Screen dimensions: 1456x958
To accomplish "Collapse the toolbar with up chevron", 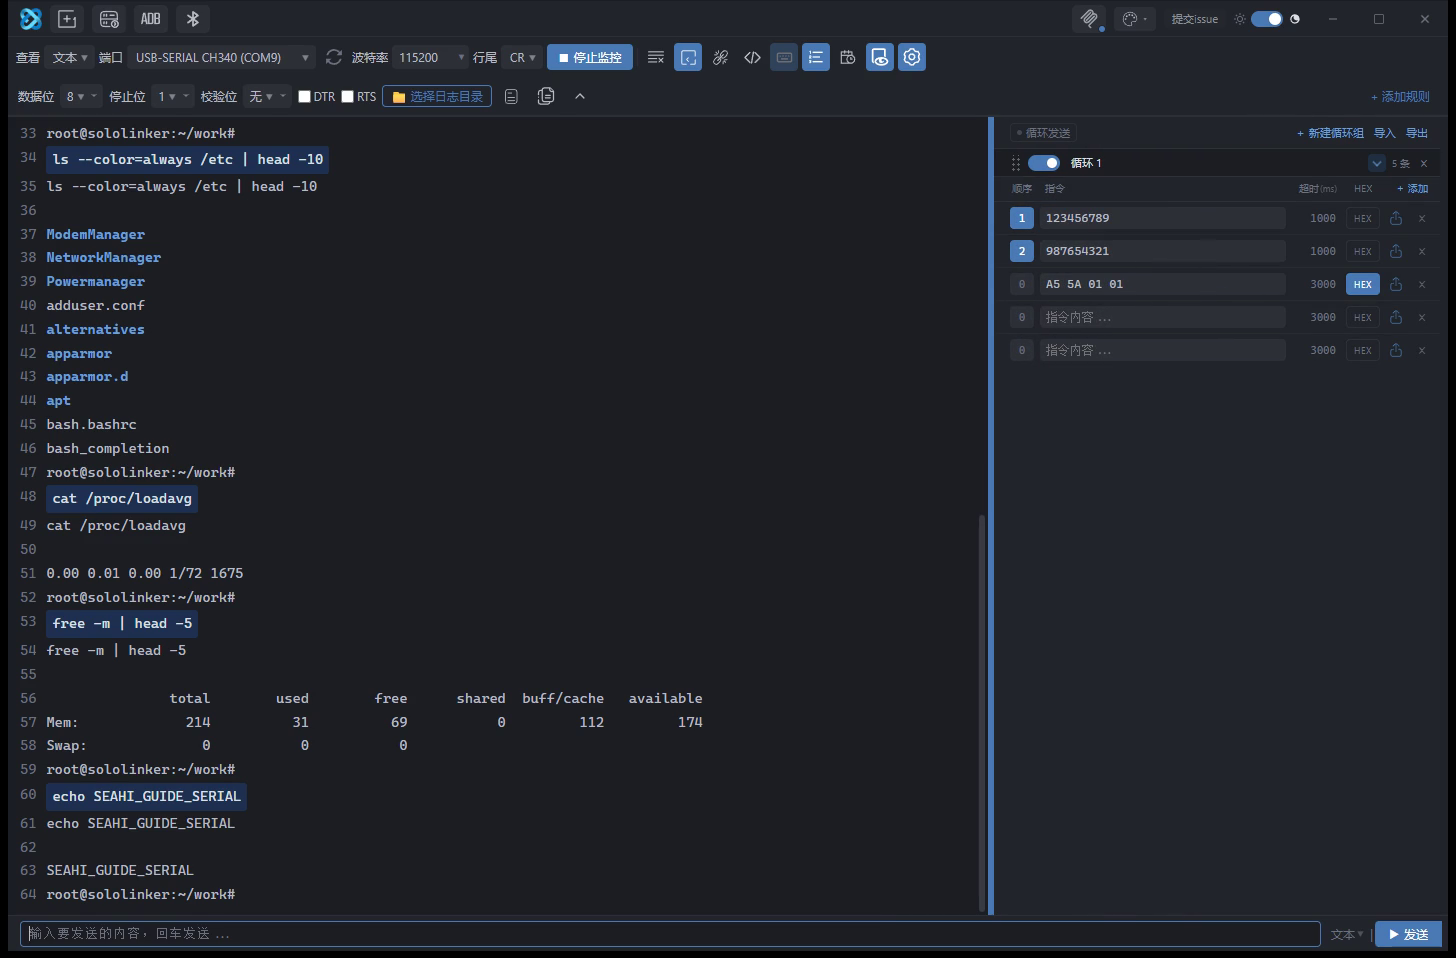I will coord(580,97).
